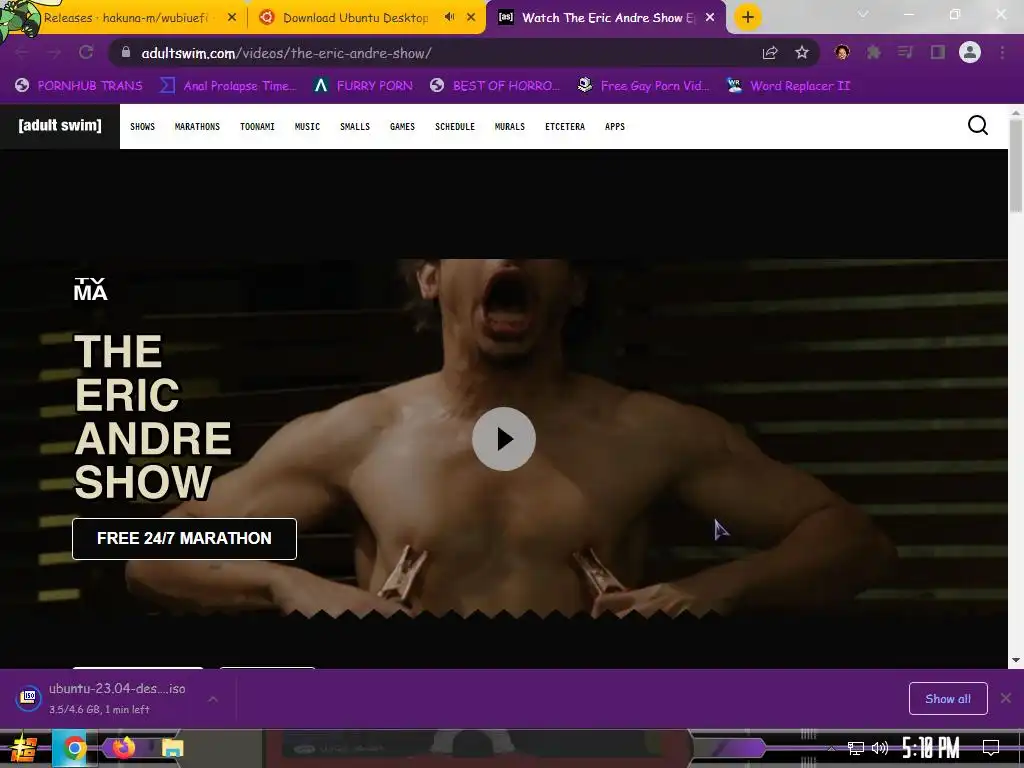Open the Windows Start menu
This screenshot has width=1024, height=768.
(24, 748)
